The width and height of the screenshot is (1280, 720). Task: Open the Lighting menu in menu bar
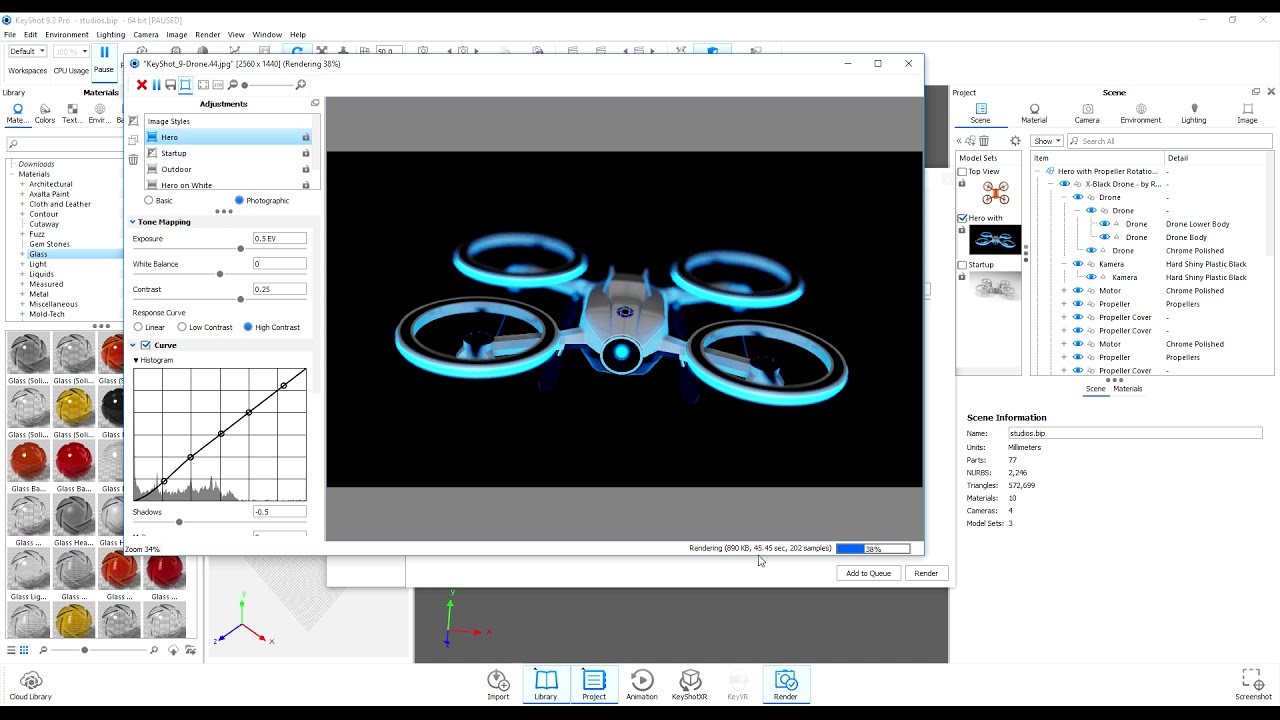pos(111,35)
